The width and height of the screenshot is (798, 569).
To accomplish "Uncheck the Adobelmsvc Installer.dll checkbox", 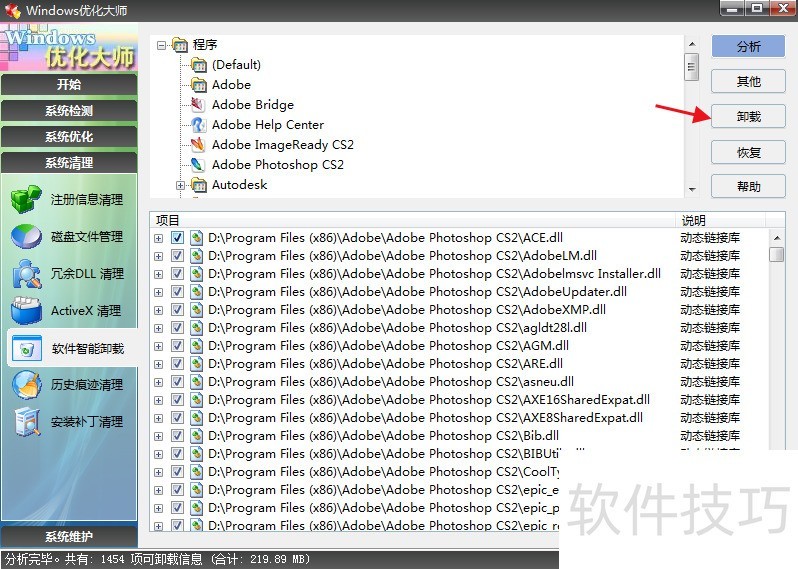I will click(177, 274).
